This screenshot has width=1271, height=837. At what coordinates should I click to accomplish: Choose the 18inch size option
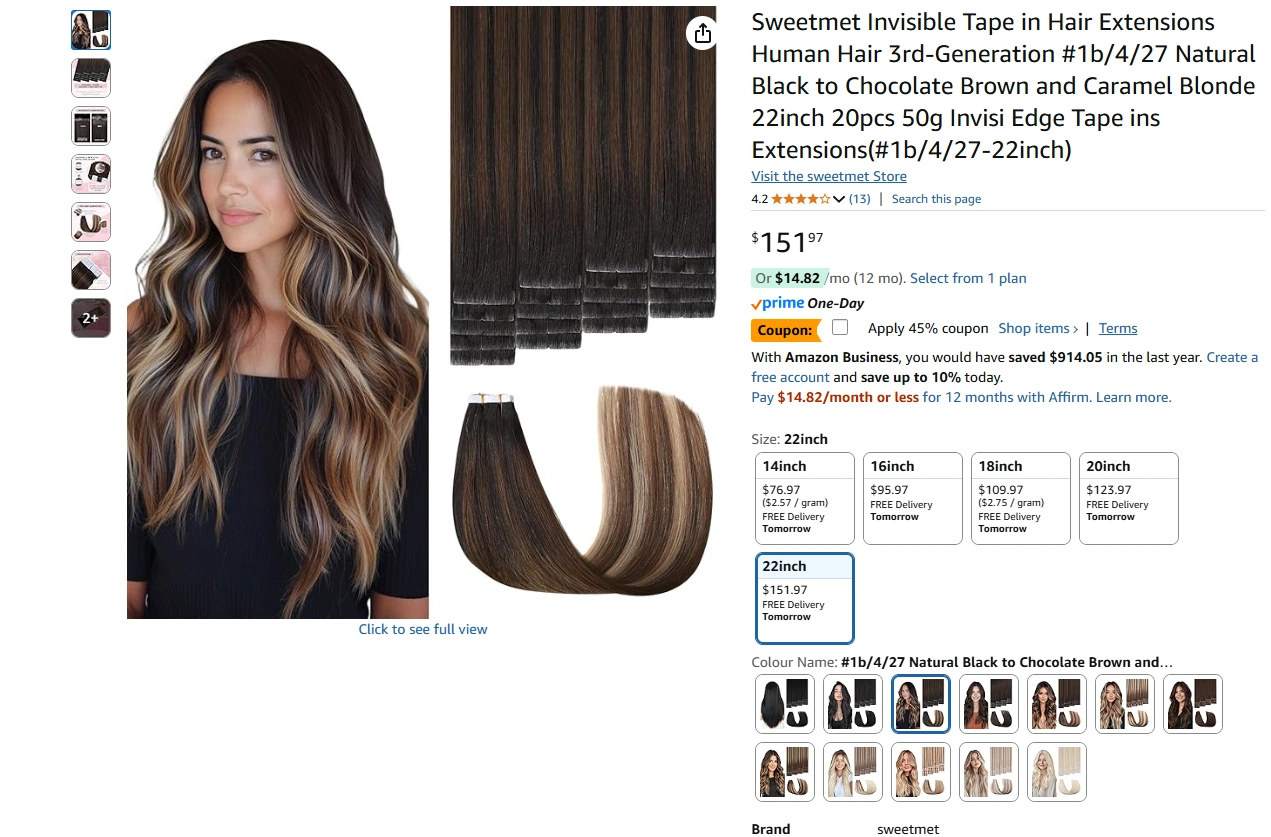[1021, 498]
